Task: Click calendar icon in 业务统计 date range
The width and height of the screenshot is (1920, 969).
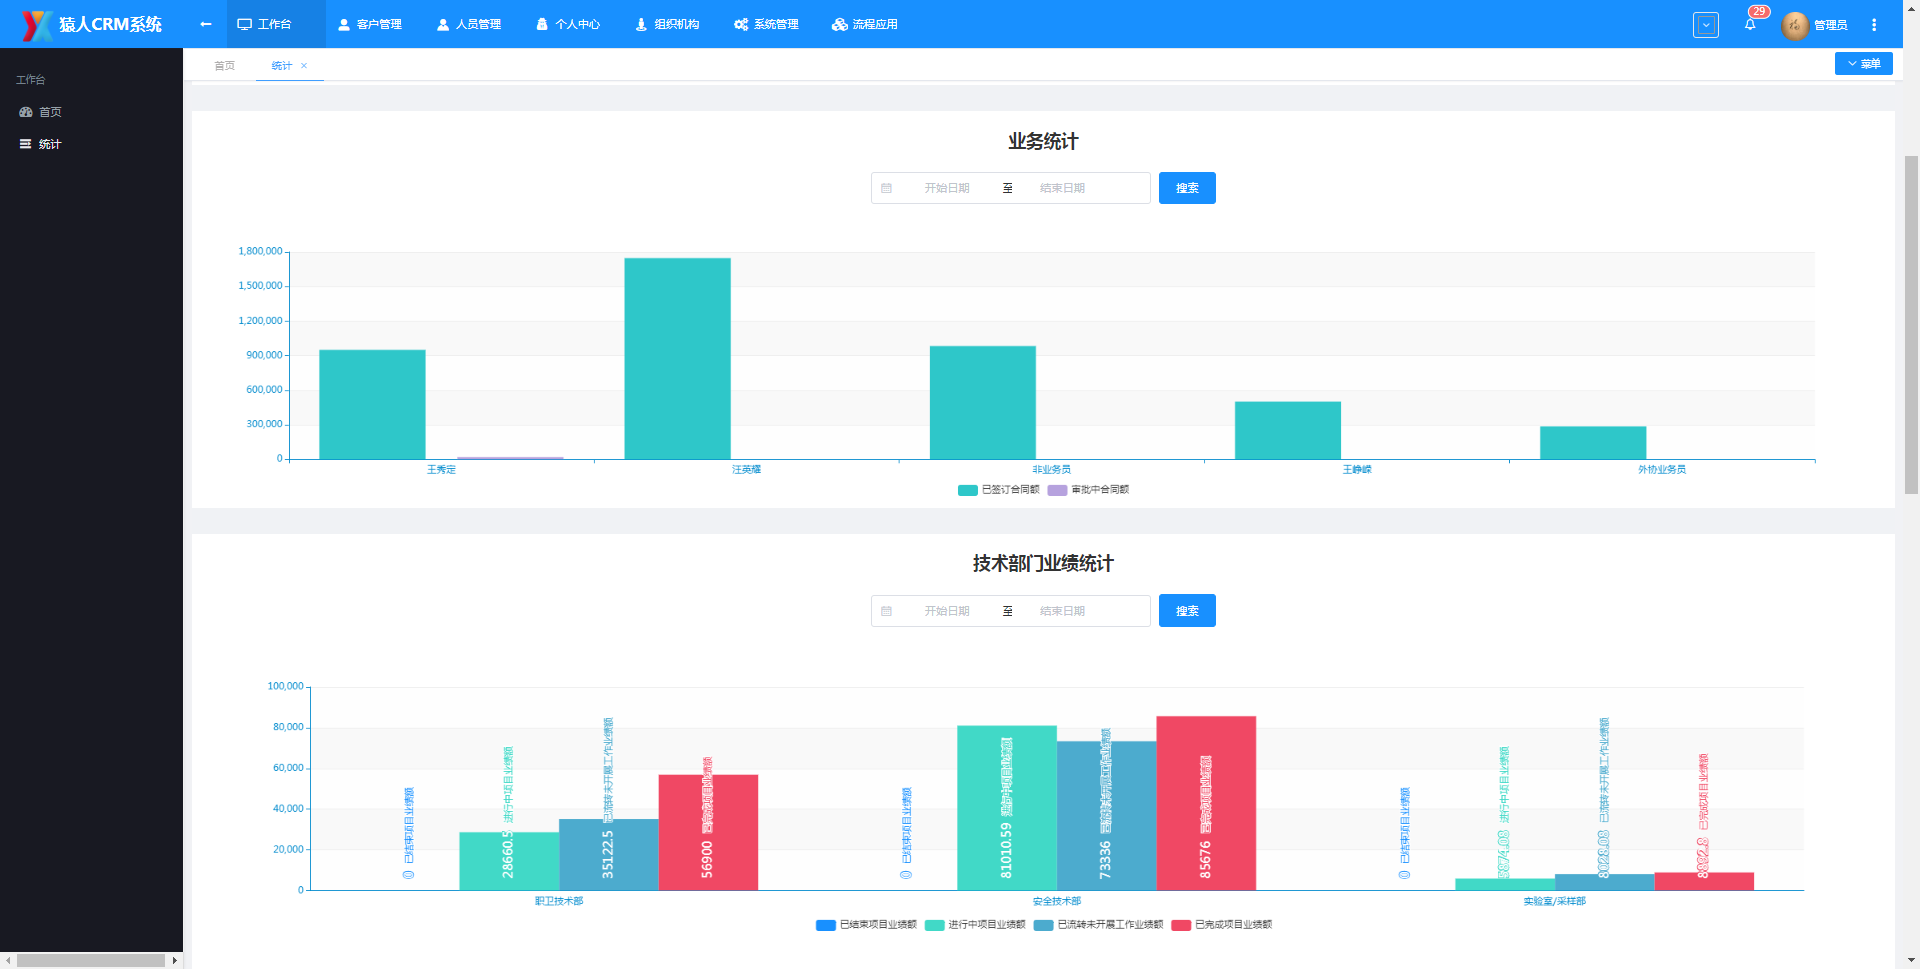Action: point(886,188)
